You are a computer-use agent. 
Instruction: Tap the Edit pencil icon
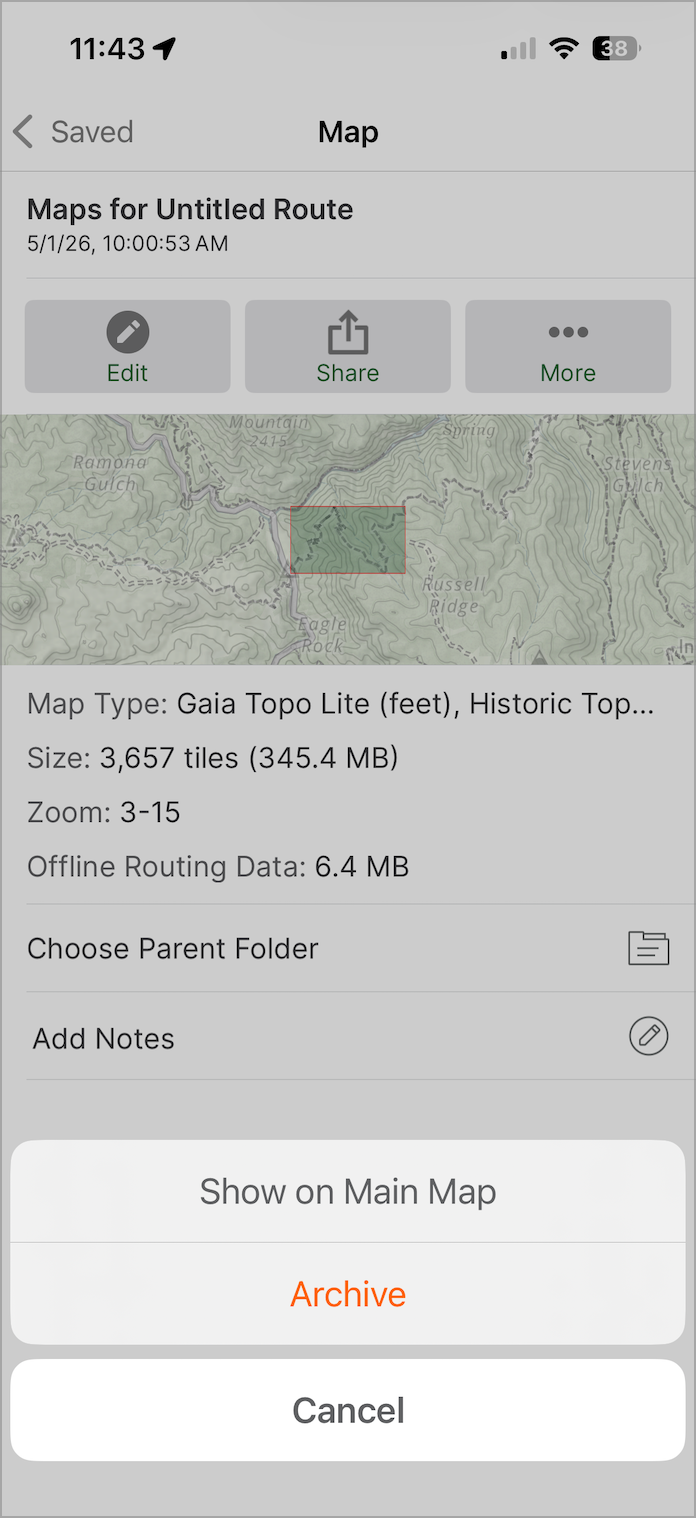(x=128, y=332)
